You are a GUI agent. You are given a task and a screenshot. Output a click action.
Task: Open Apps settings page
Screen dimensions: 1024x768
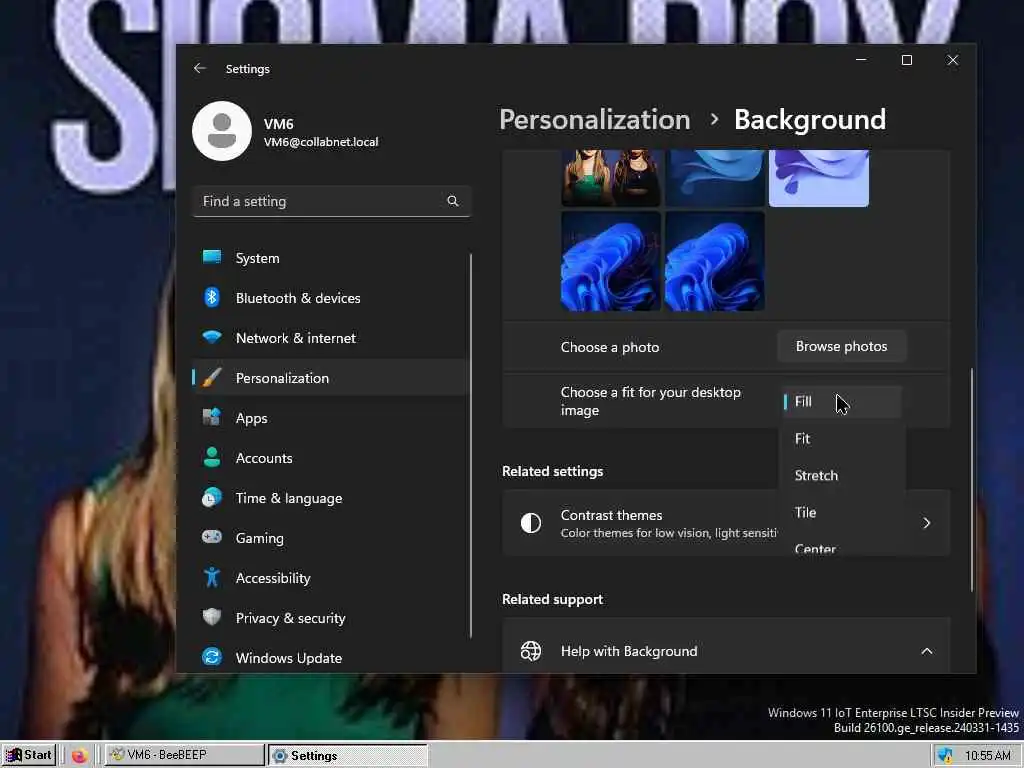click(x=331, y=418)
